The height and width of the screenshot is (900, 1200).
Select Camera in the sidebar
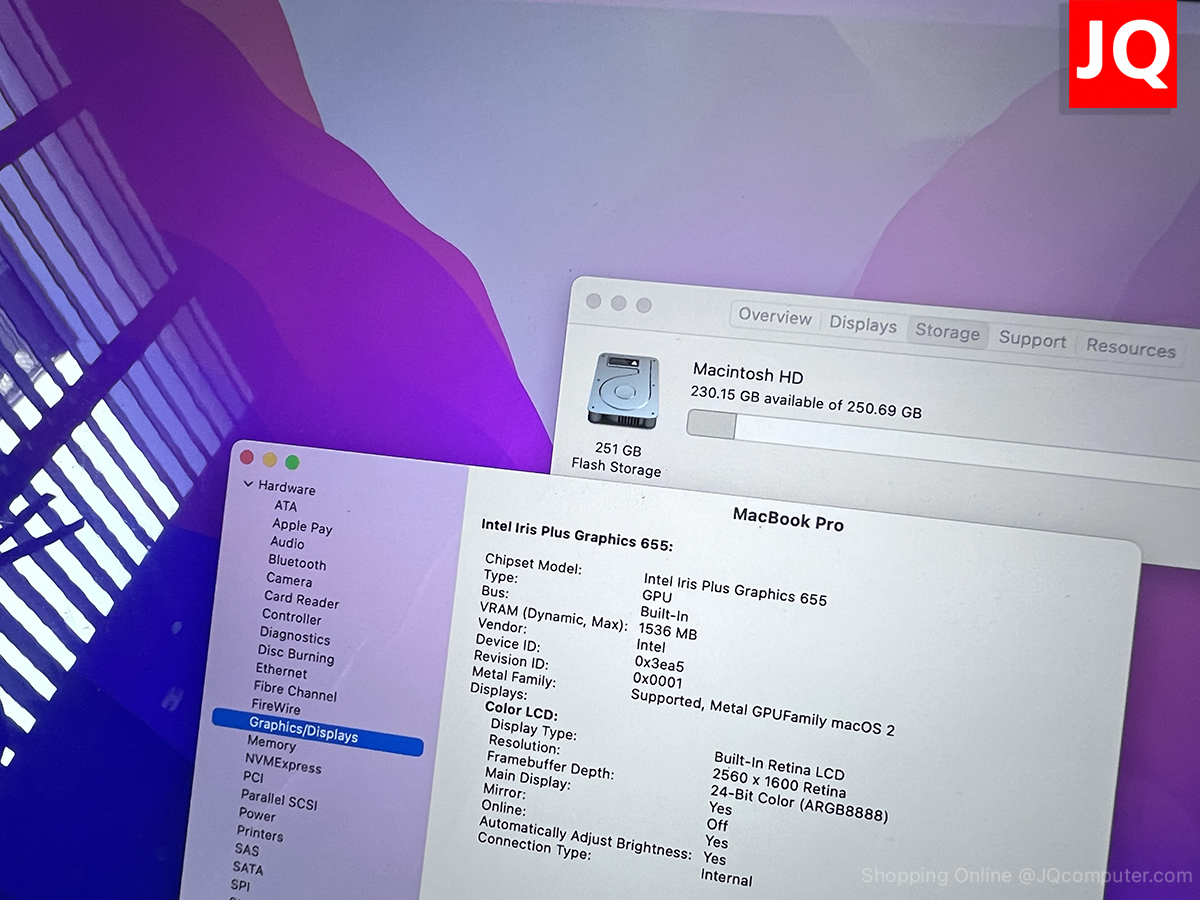click(x=289, y=580)
